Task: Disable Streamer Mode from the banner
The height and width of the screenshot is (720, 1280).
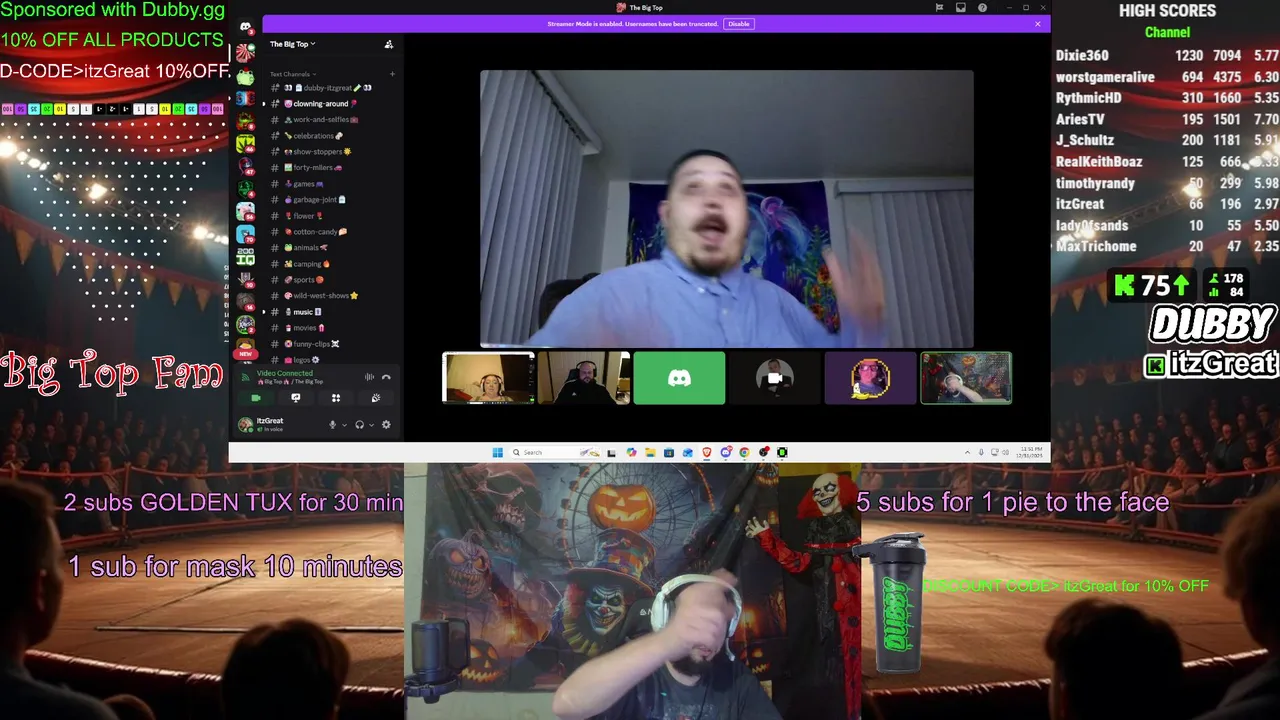Action: tap(739, 24)
